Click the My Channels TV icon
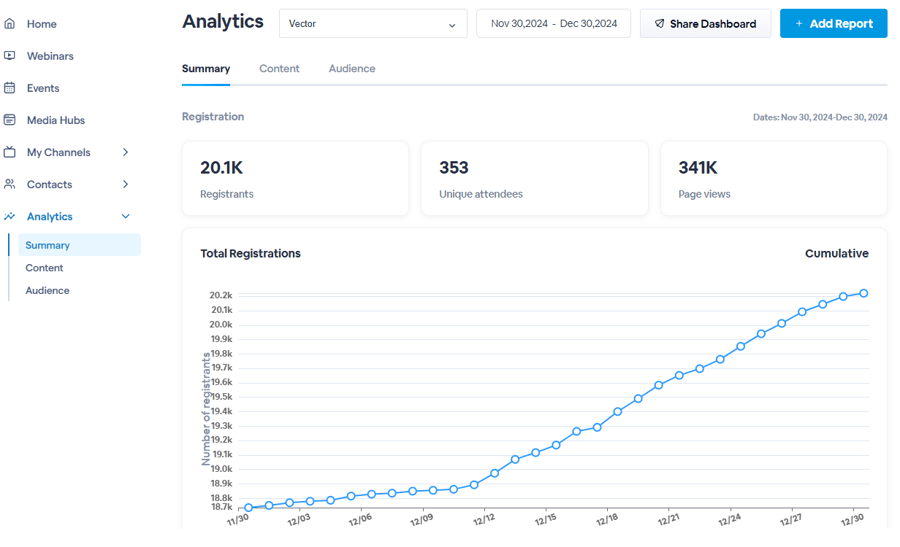 [10, 152]
